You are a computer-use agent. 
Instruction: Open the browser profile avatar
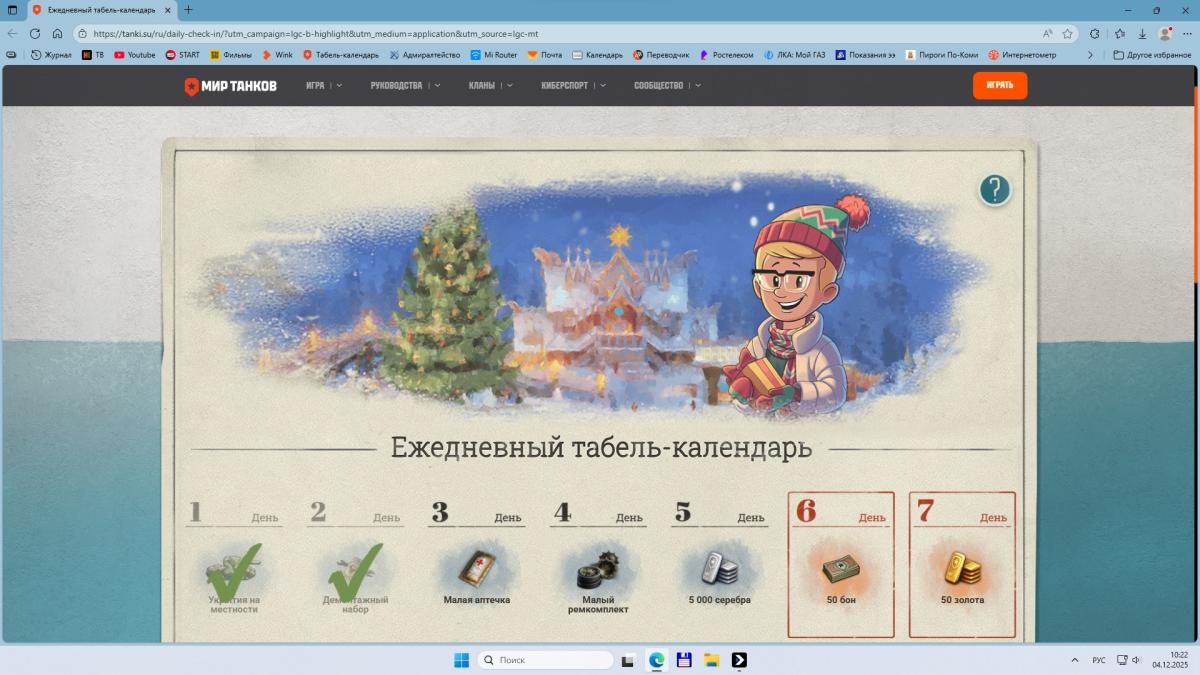pos(1165,33)
